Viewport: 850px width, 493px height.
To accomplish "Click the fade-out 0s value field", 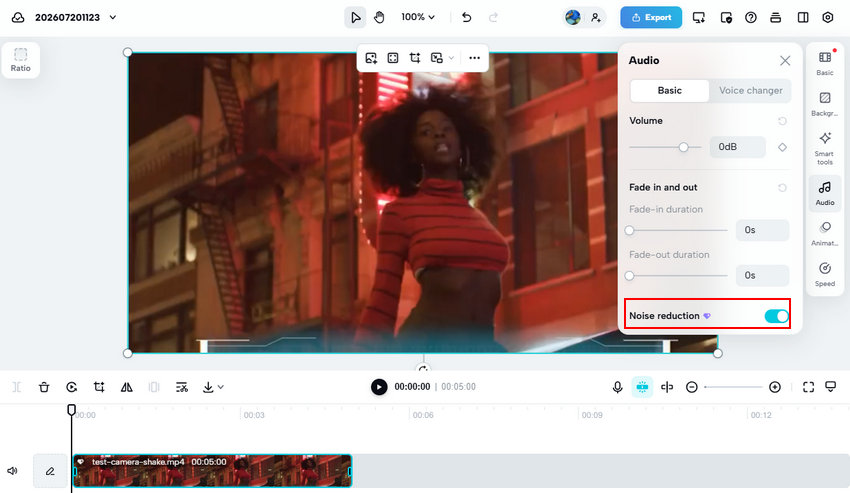I will 762,276.
